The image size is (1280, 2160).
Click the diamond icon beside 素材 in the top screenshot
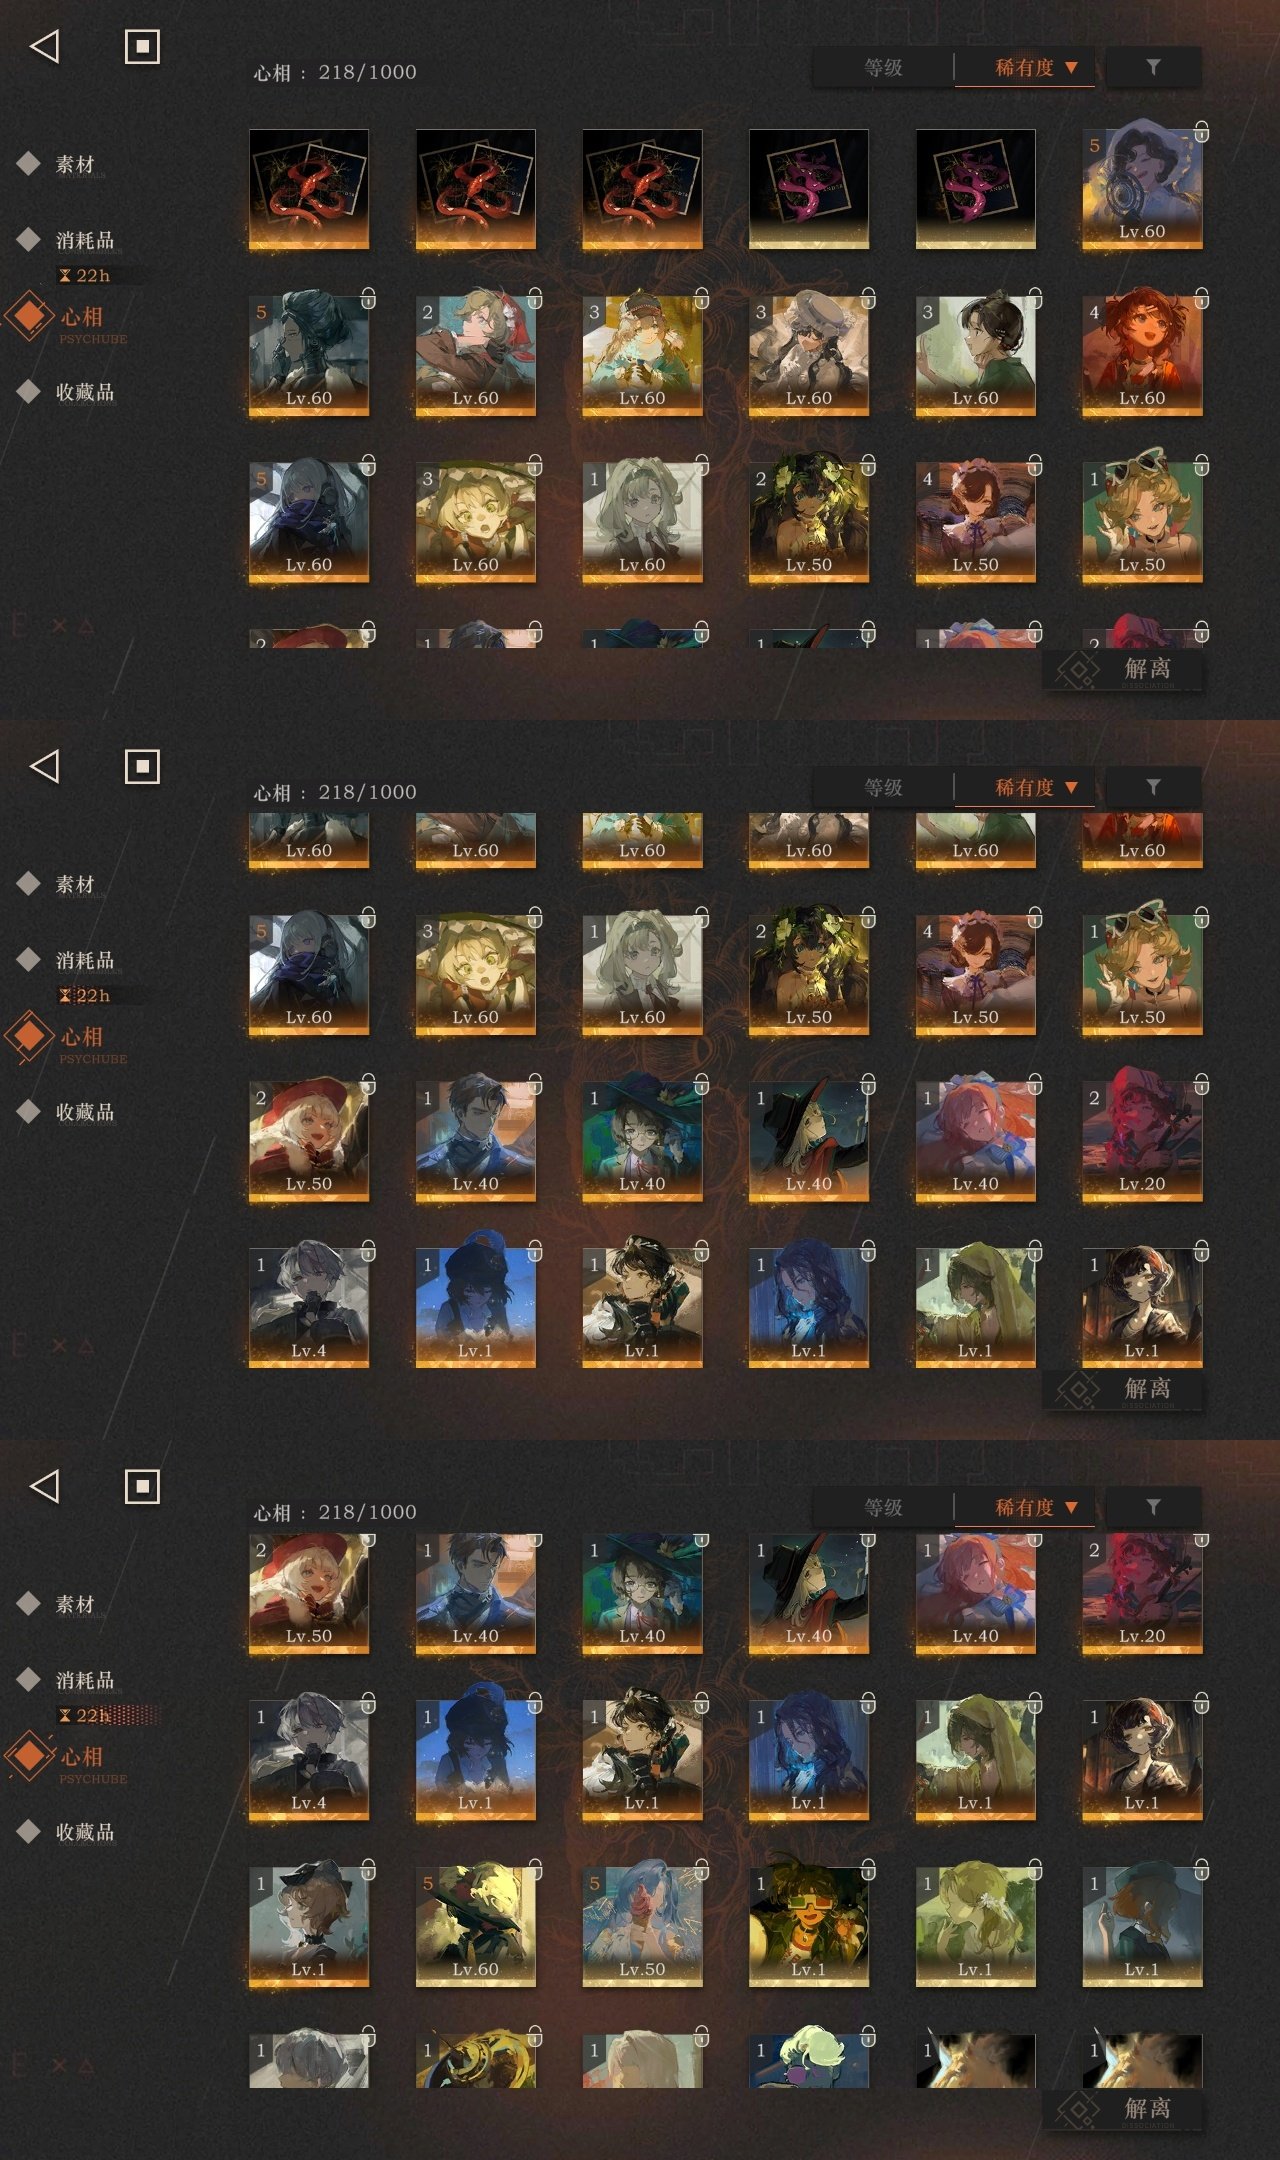(29, 163)
